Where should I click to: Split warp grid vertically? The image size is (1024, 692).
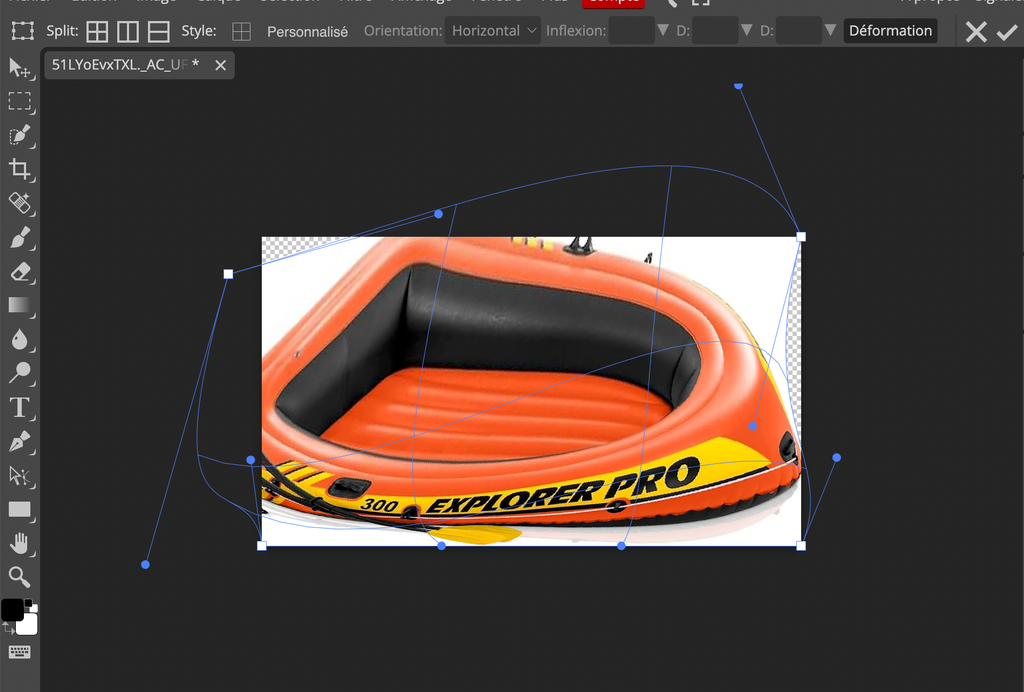click(128, 31)
